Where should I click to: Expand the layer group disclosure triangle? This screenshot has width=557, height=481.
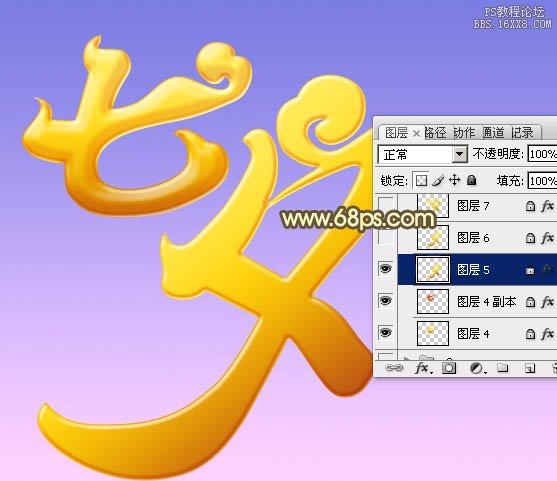point(407,358)
